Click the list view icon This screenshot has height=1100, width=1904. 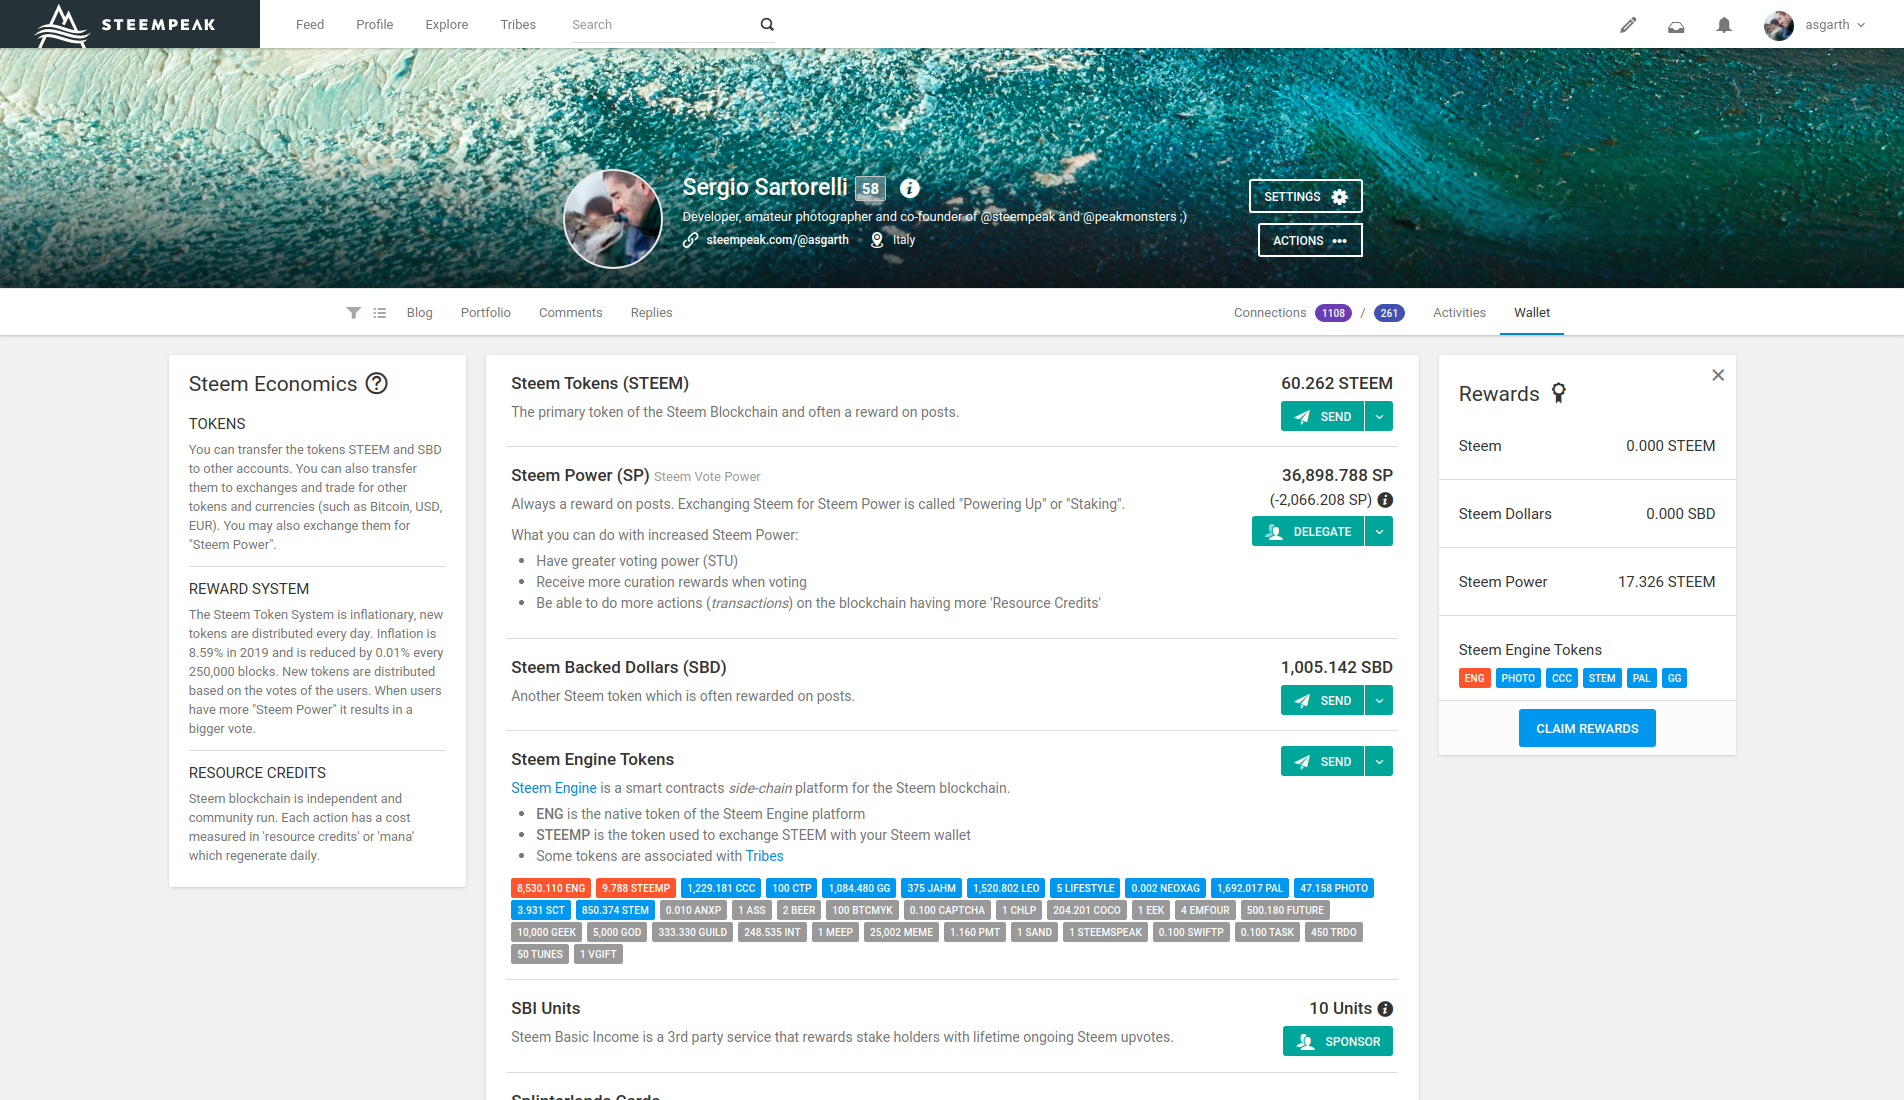pos(380,313)
